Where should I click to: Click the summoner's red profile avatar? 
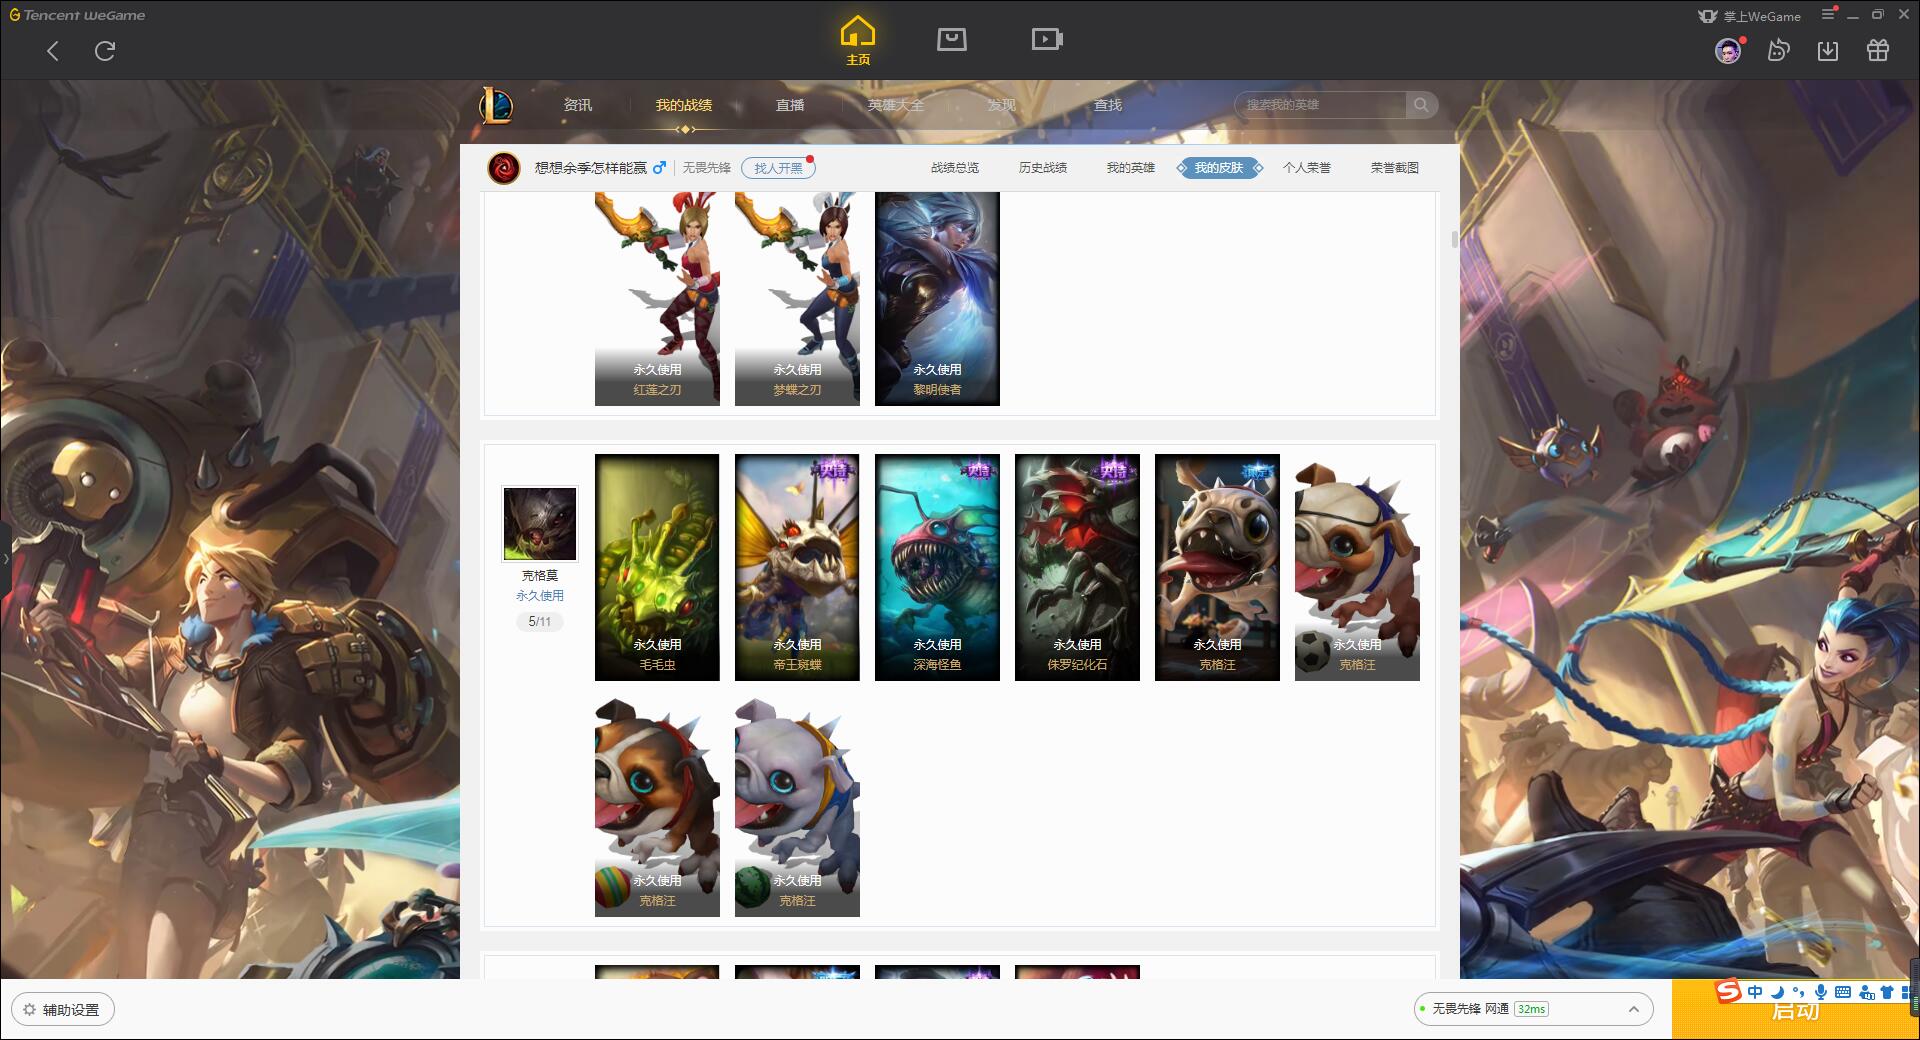click(x=504, y=168)
